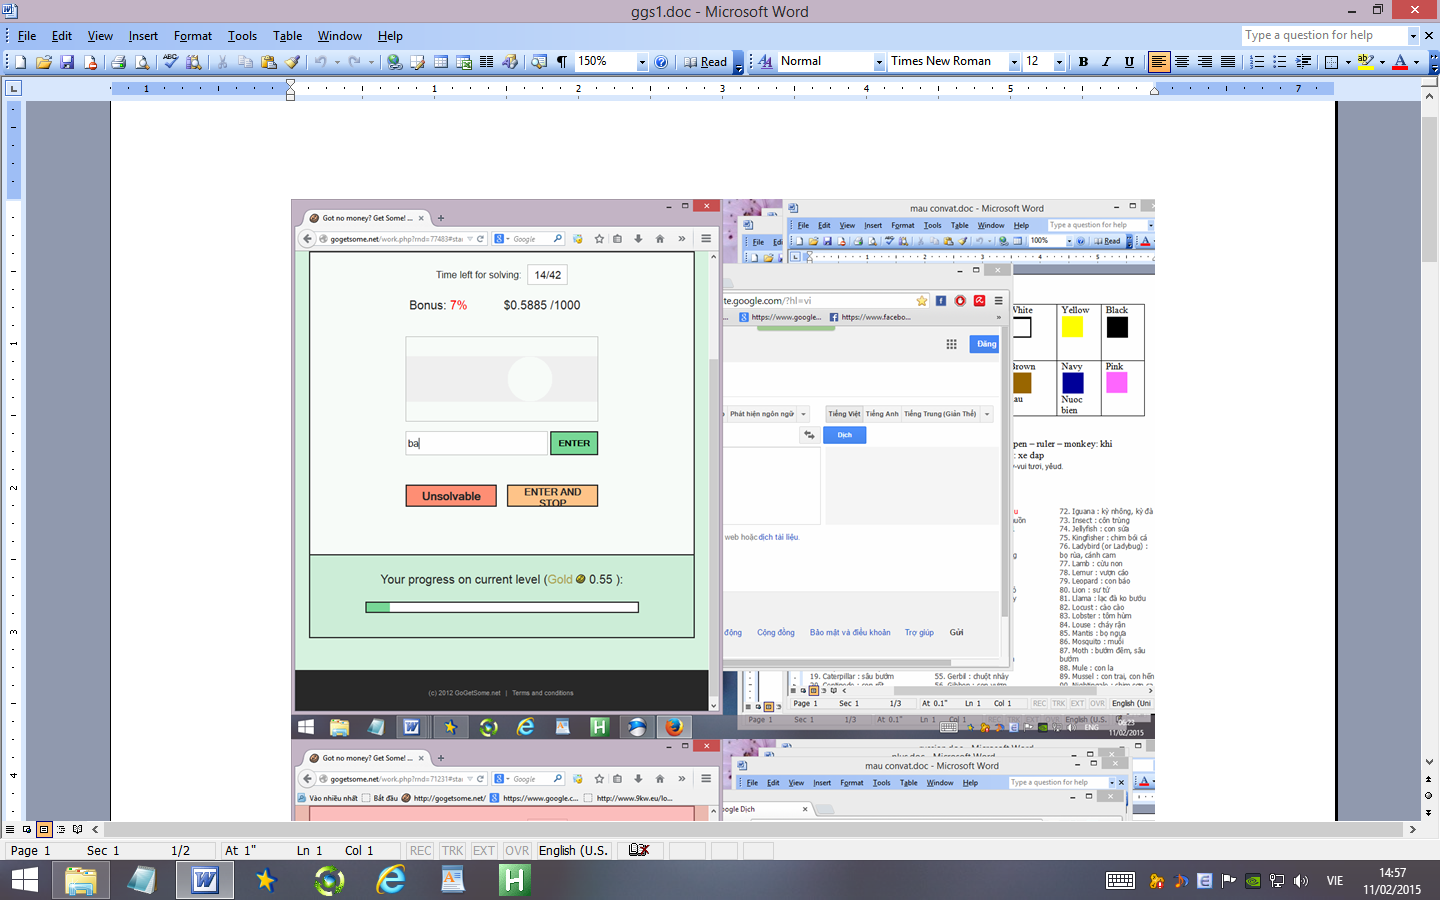Click the Save icon in the toolbar
The width and height of the screenshot is (1440, 900).
point(67,62)
